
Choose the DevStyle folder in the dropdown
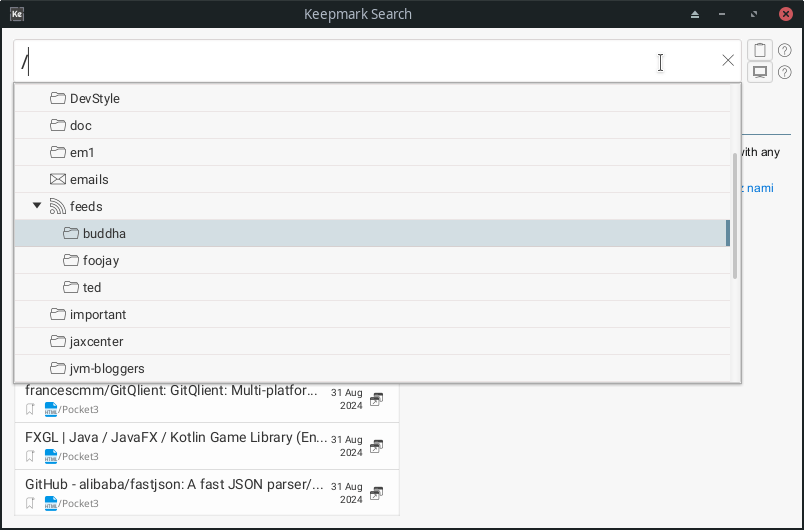click(94, 98)
